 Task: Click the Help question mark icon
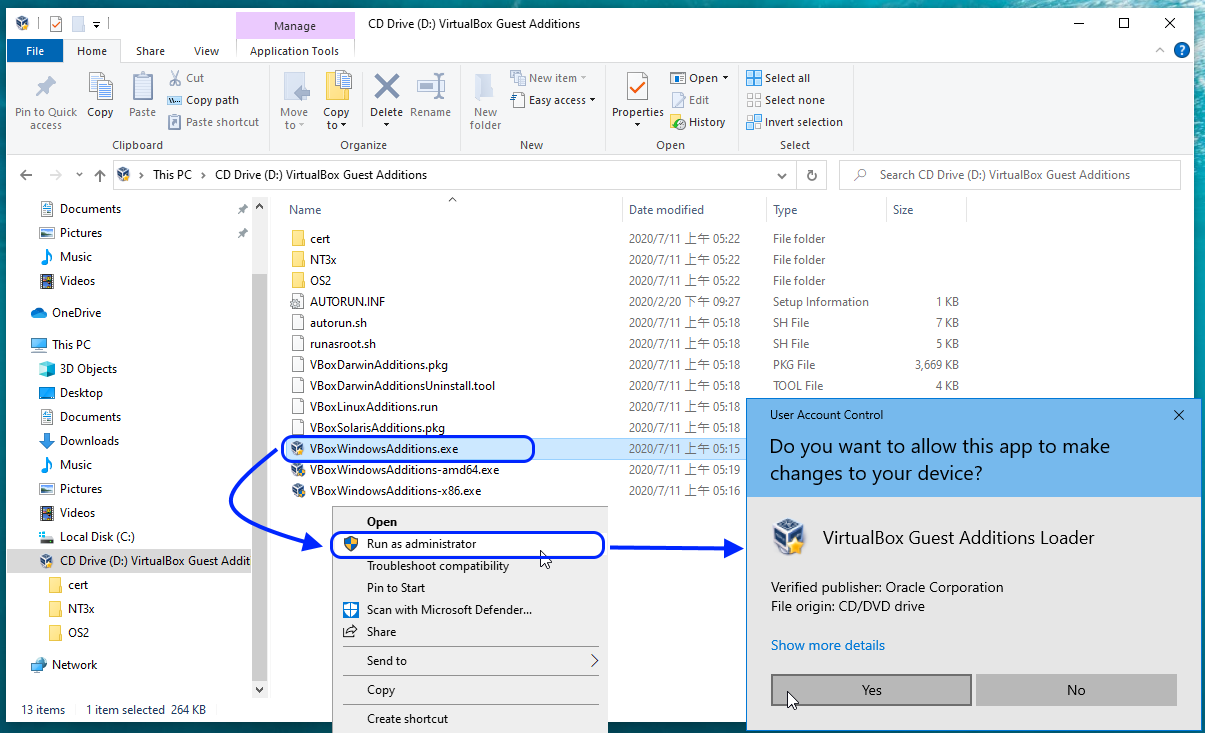[1184, 49]
